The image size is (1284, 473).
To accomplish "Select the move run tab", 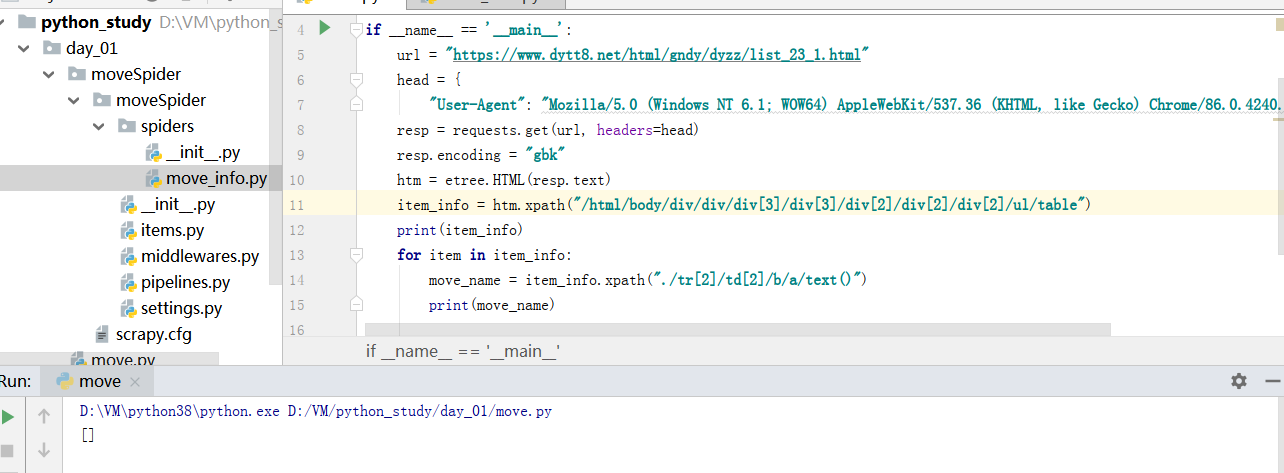I will point(99,381).
